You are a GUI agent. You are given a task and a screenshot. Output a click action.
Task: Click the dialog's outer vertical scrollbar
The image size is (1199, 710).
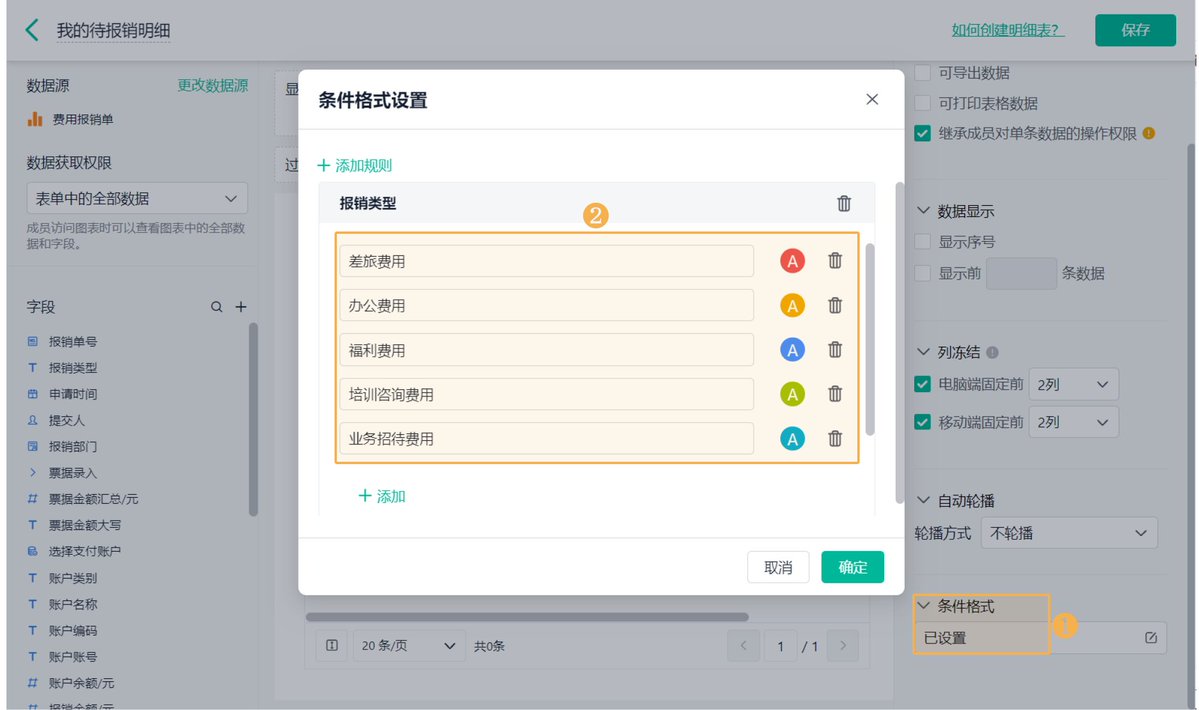899,342
